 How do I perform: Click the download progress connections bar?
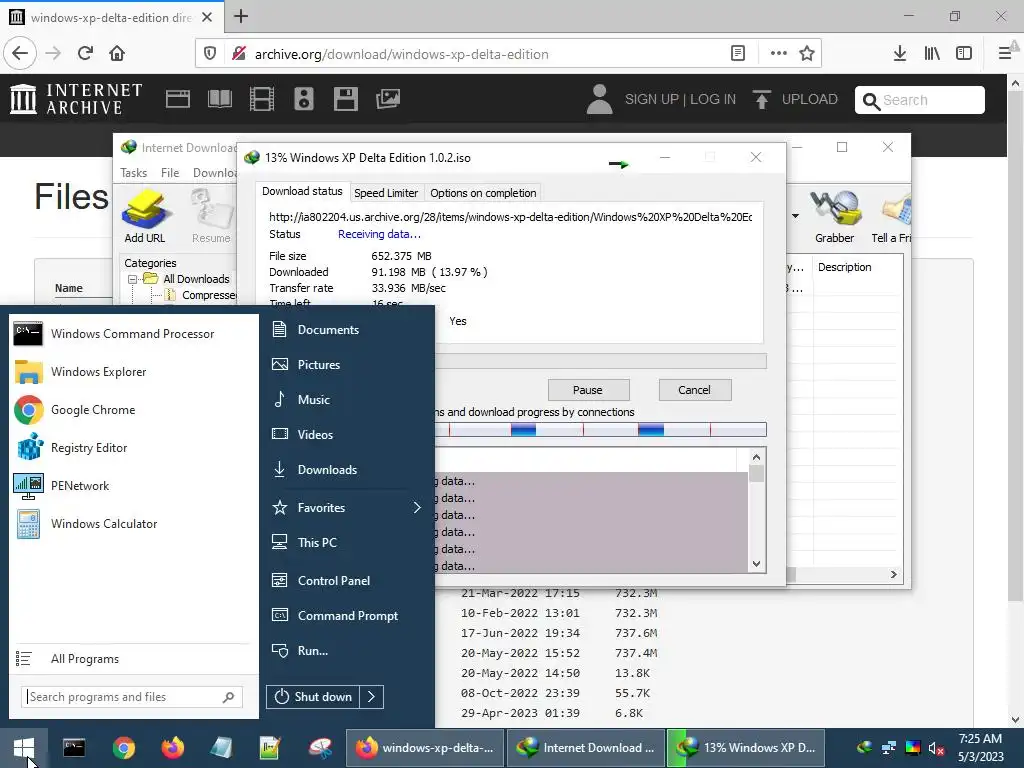(601, 430)
